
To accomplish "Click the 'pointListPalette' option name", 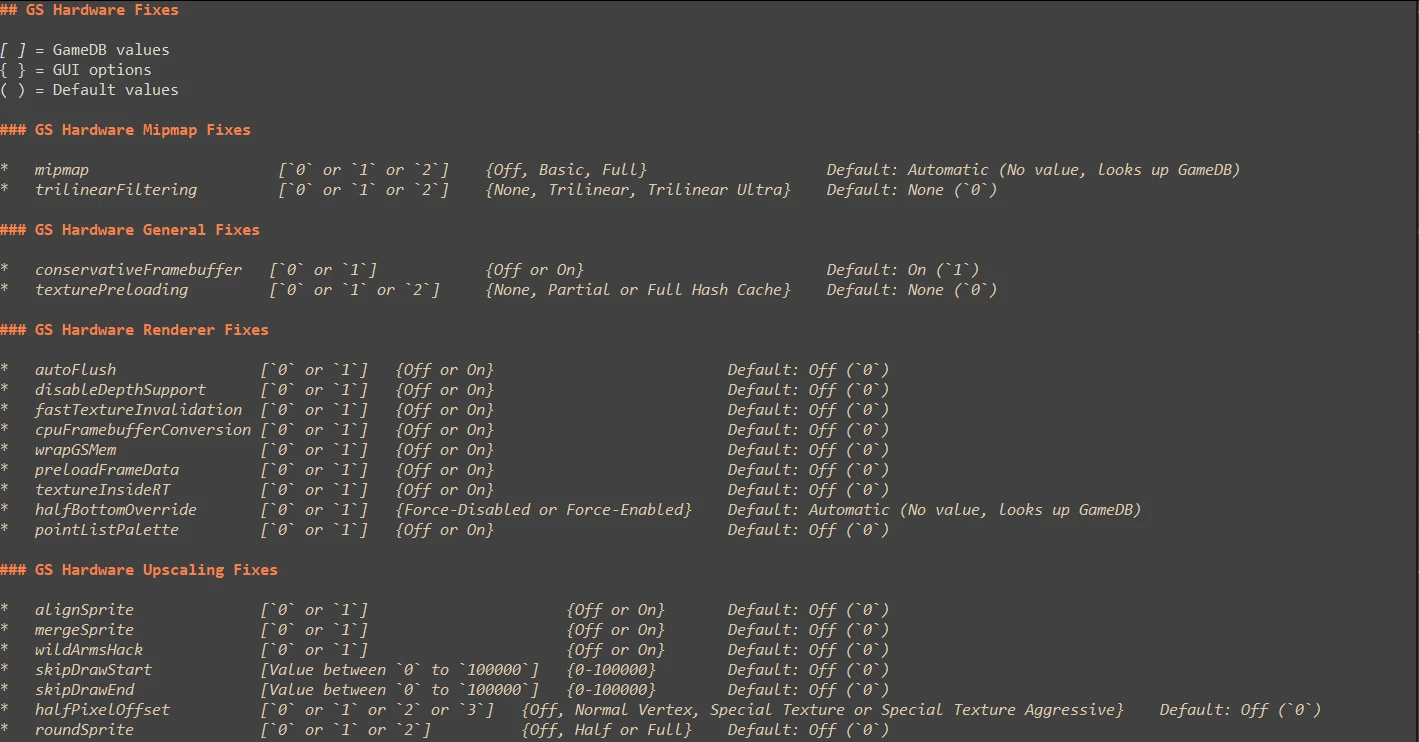I will coord(107,530).
